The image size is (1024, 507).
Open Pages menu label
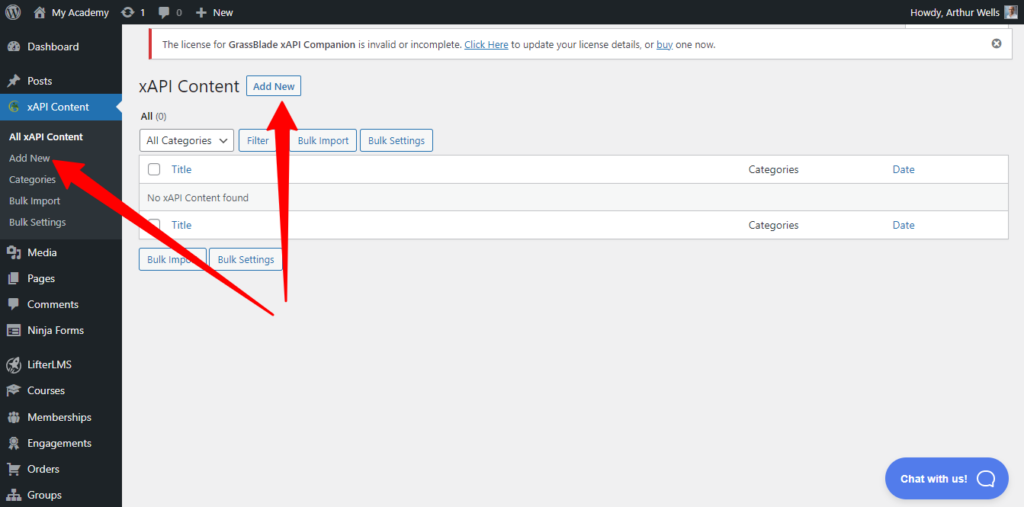(40, 278)
